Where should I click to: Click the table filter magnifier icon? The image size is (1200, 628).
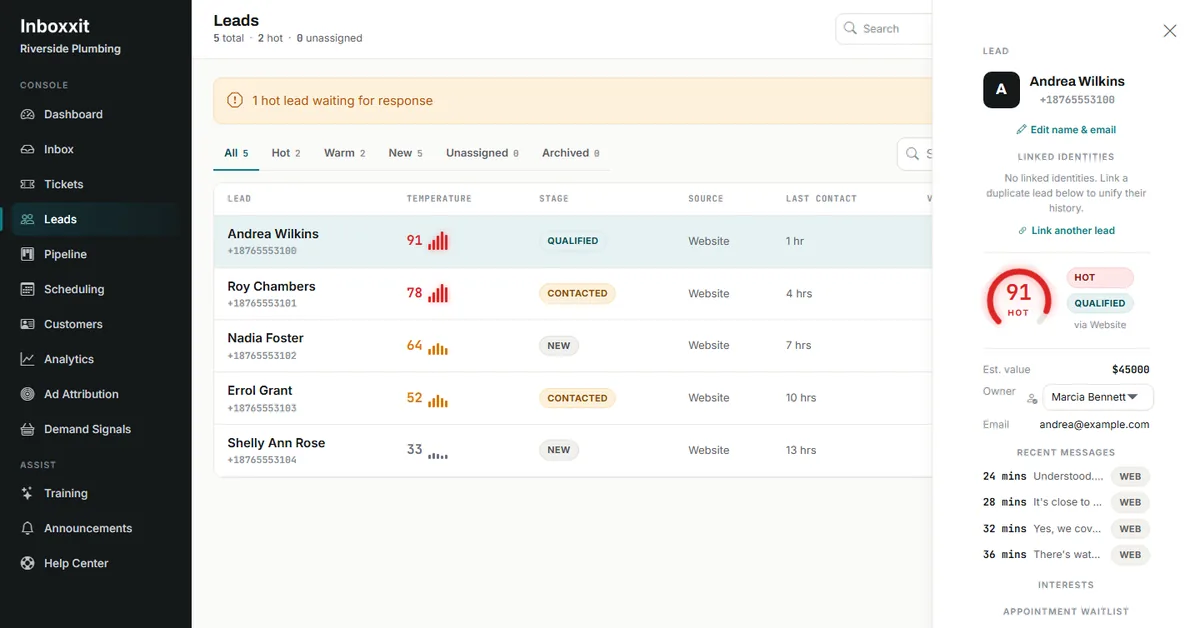click(x=912, y=154)
